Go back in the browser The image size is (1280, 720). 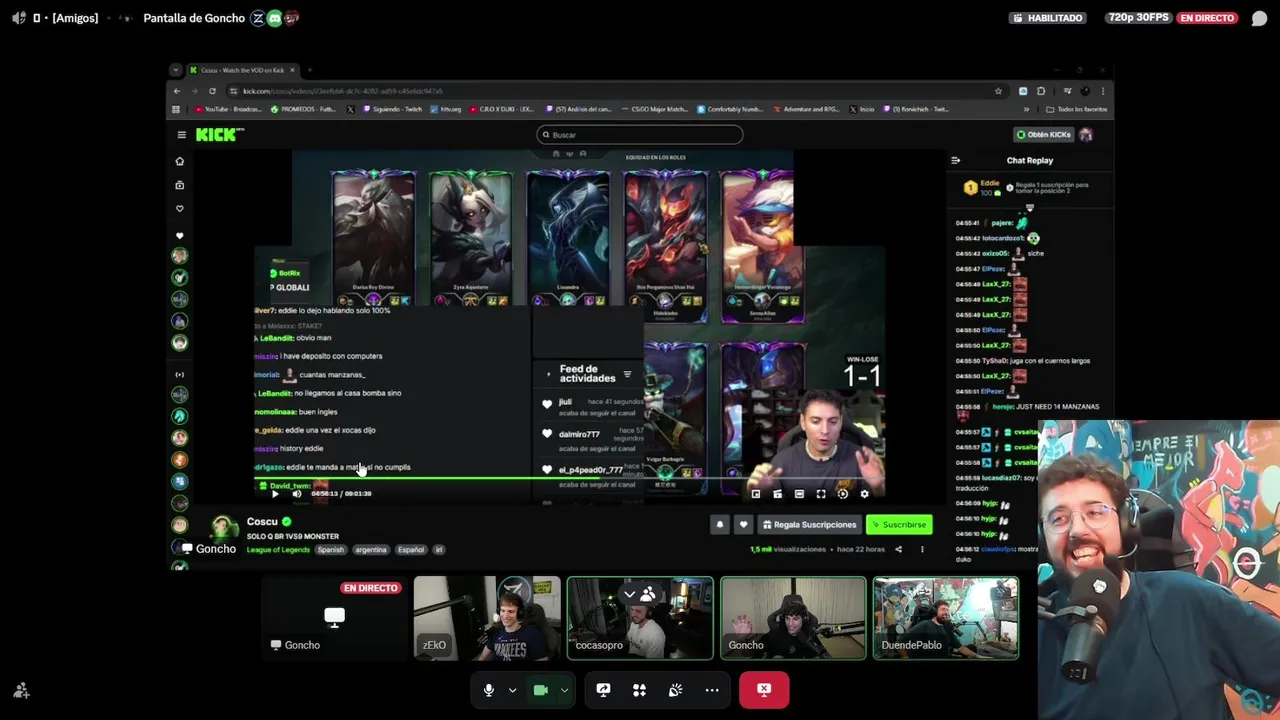point(177,91)
